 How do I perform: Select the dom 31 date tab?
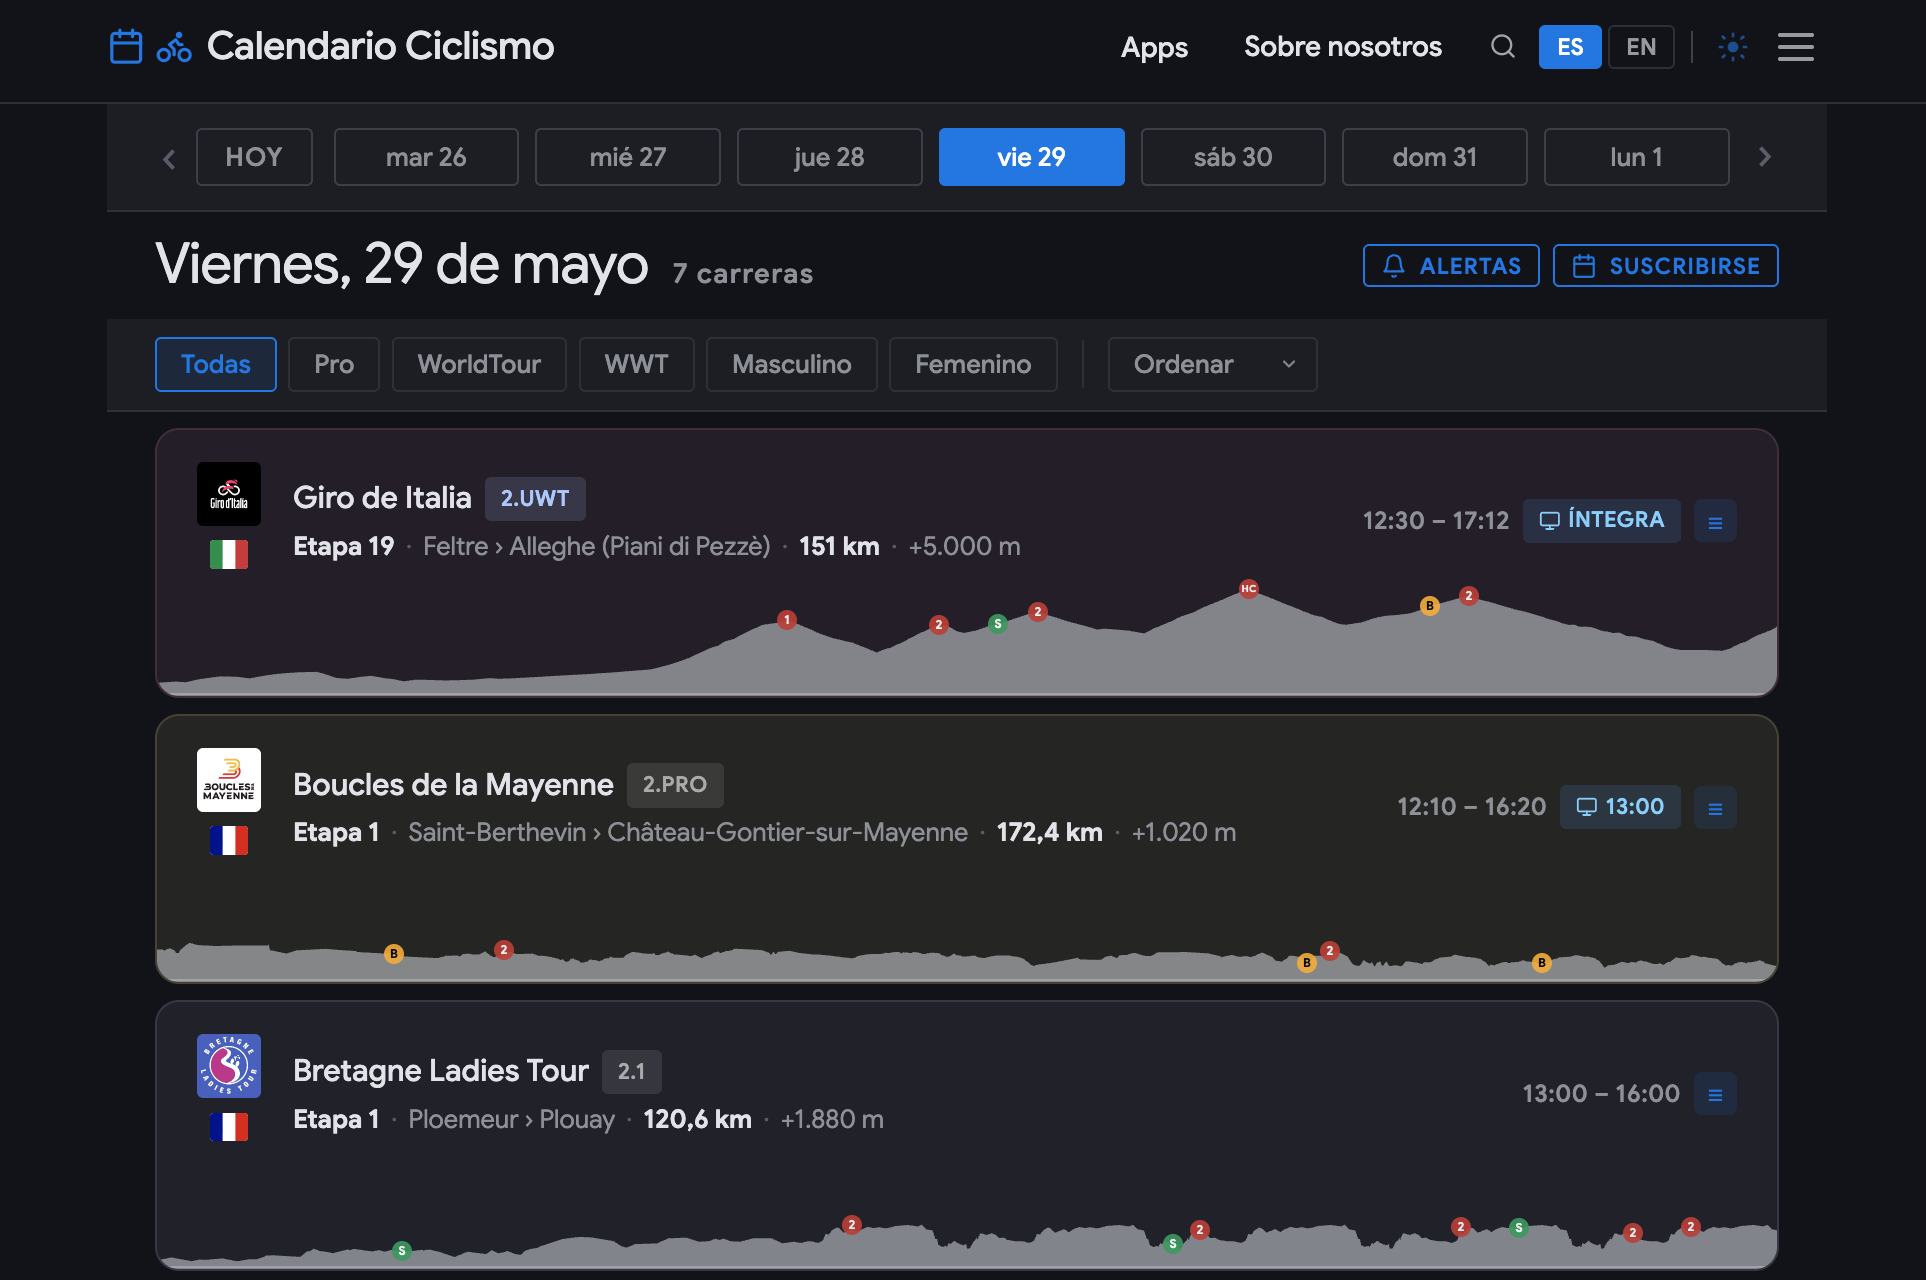(x=1434, y=157)
